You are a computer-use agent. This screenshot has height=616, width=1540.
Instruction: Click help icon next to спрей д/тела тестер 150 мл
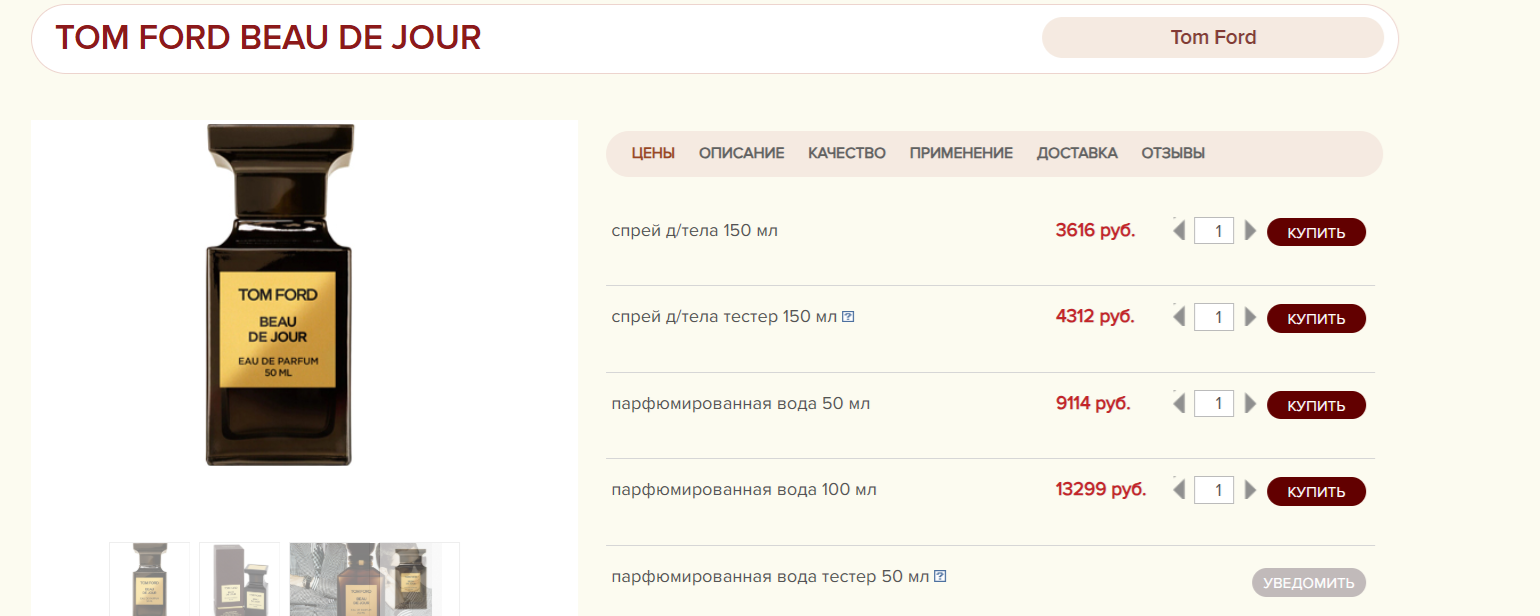848,317
